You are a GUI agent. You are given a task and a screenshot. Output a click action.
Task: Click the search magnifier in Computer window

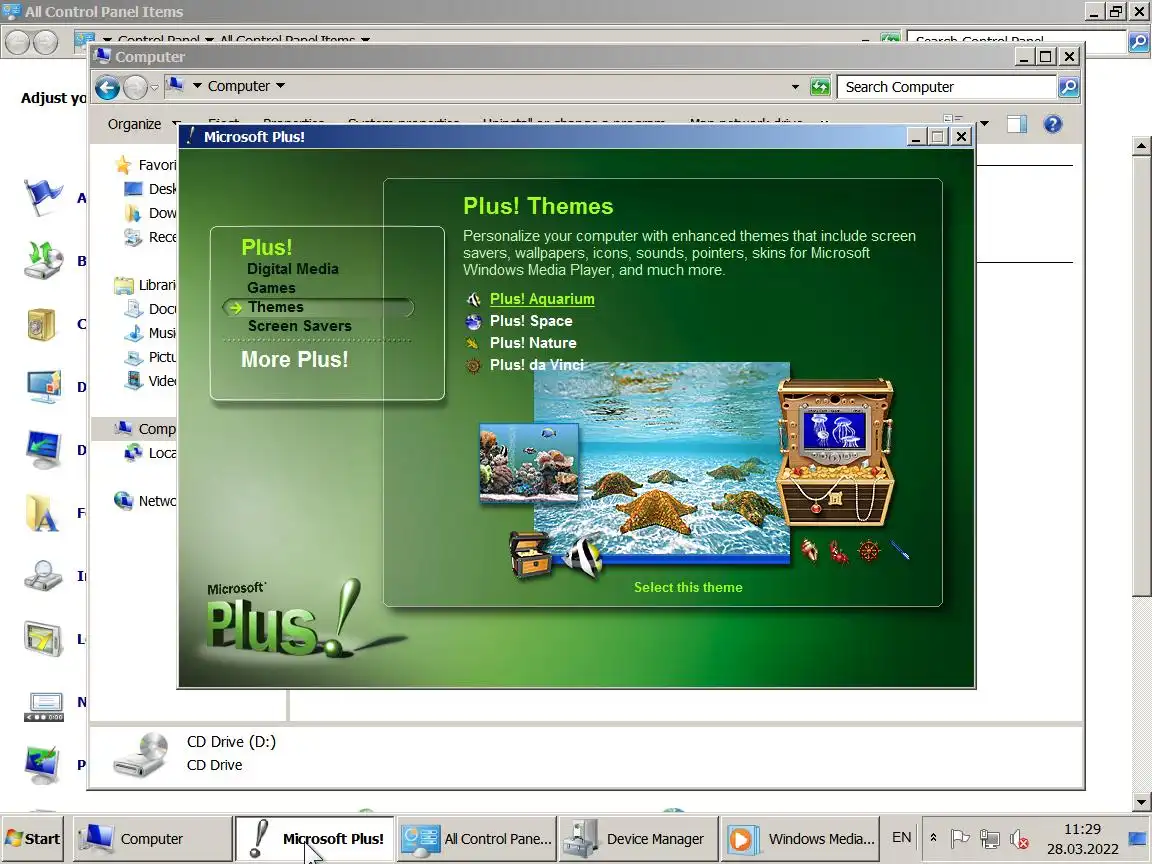click(x=1068, y=87)
